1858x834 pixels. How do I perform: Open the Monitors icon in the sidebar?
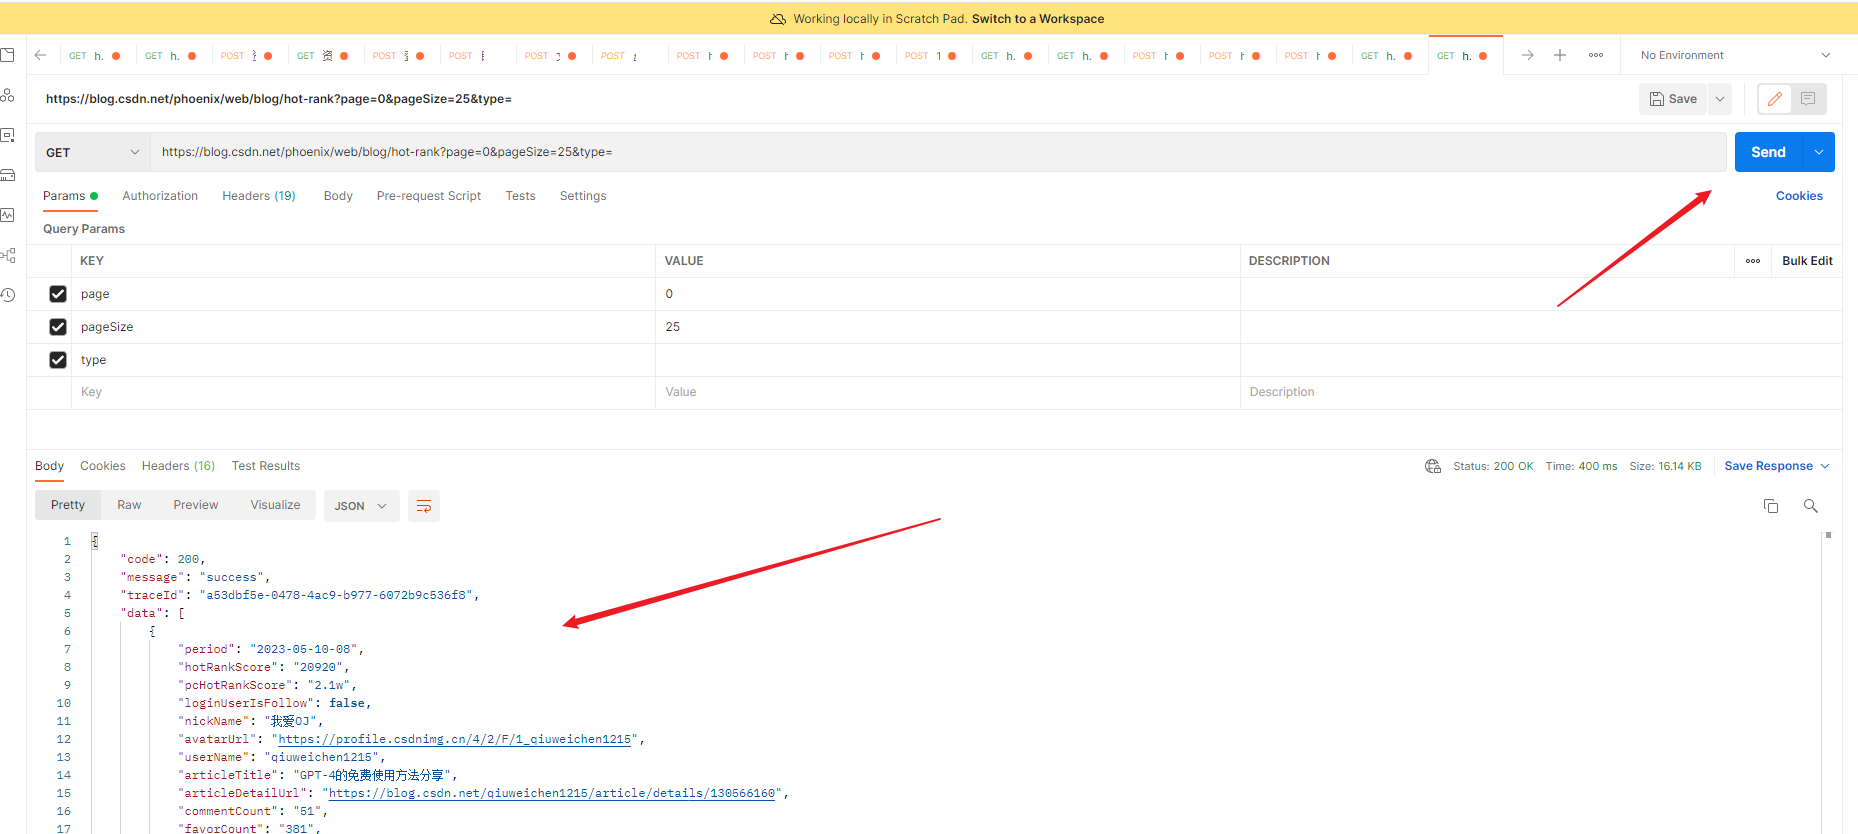pos(8,215)
